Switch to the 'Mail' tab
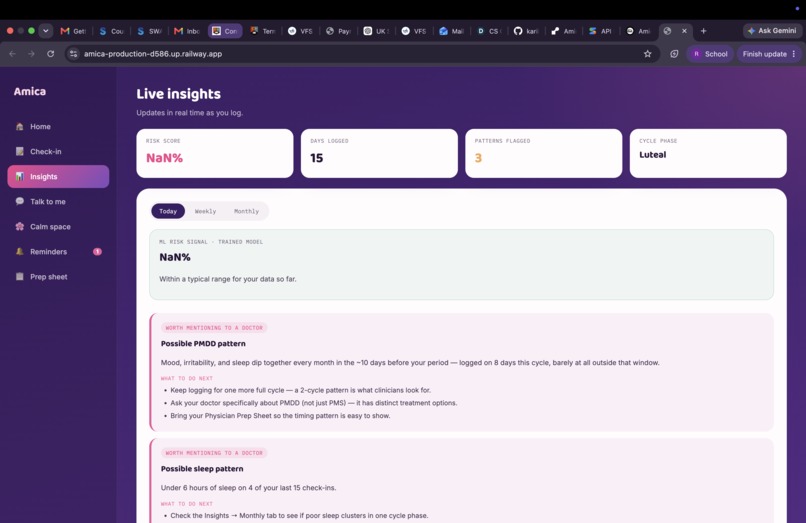 point(452,31)
